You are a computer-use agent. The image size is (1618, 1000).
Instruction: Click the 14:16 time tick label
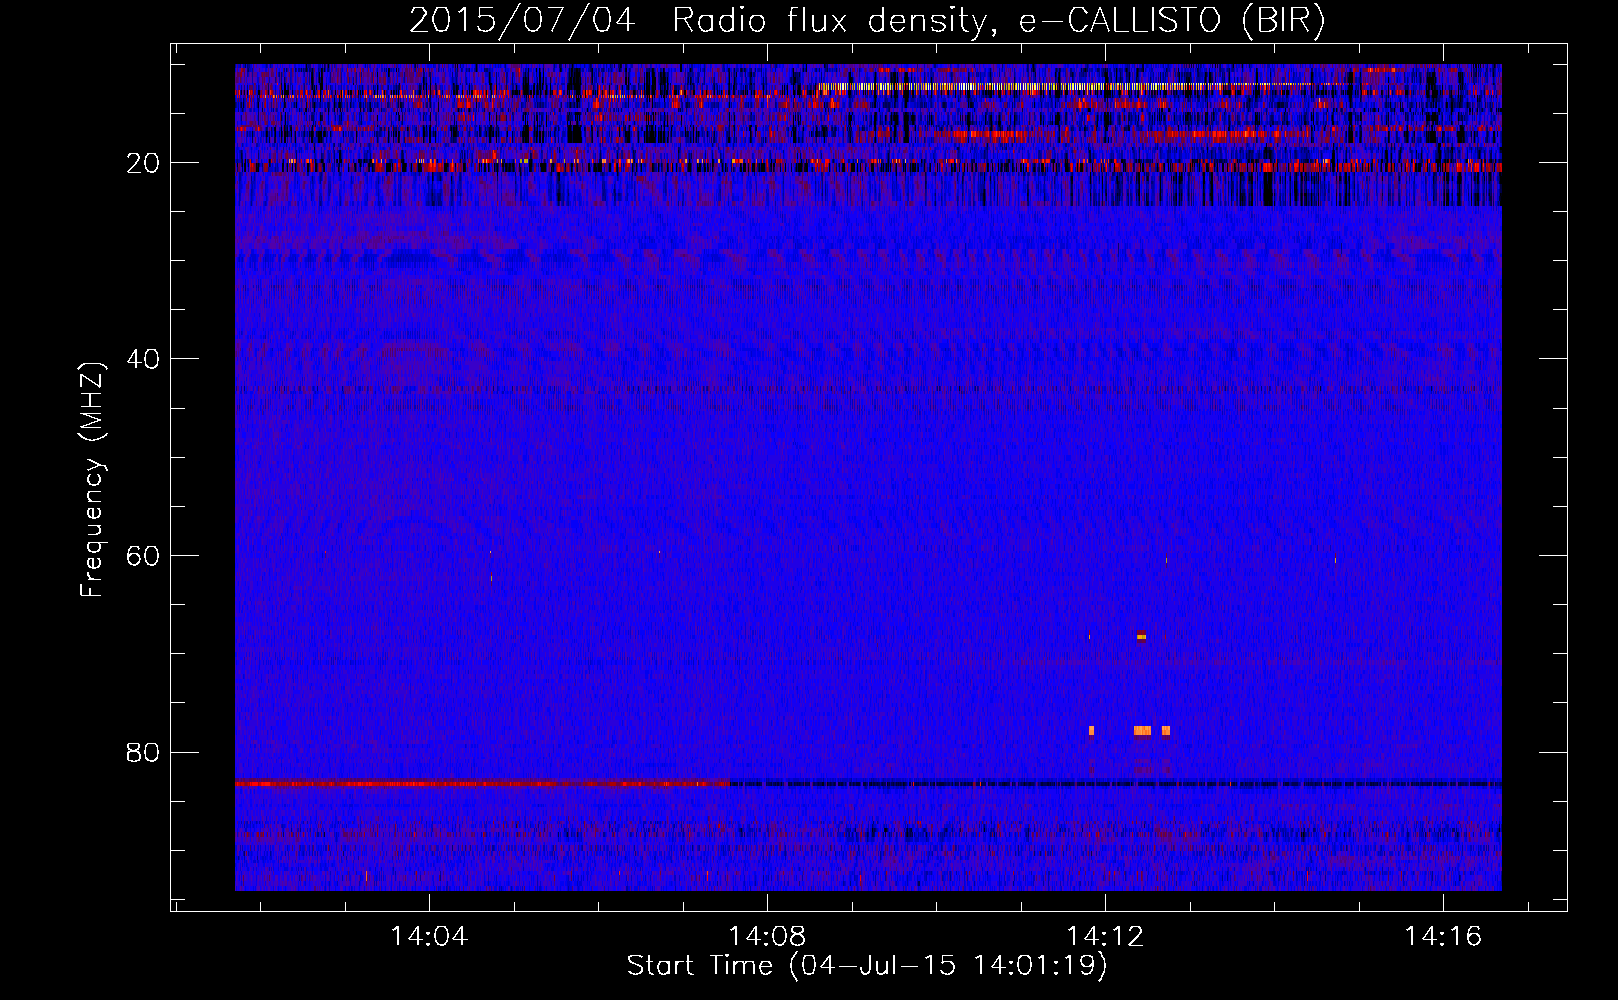[1443, 937]
